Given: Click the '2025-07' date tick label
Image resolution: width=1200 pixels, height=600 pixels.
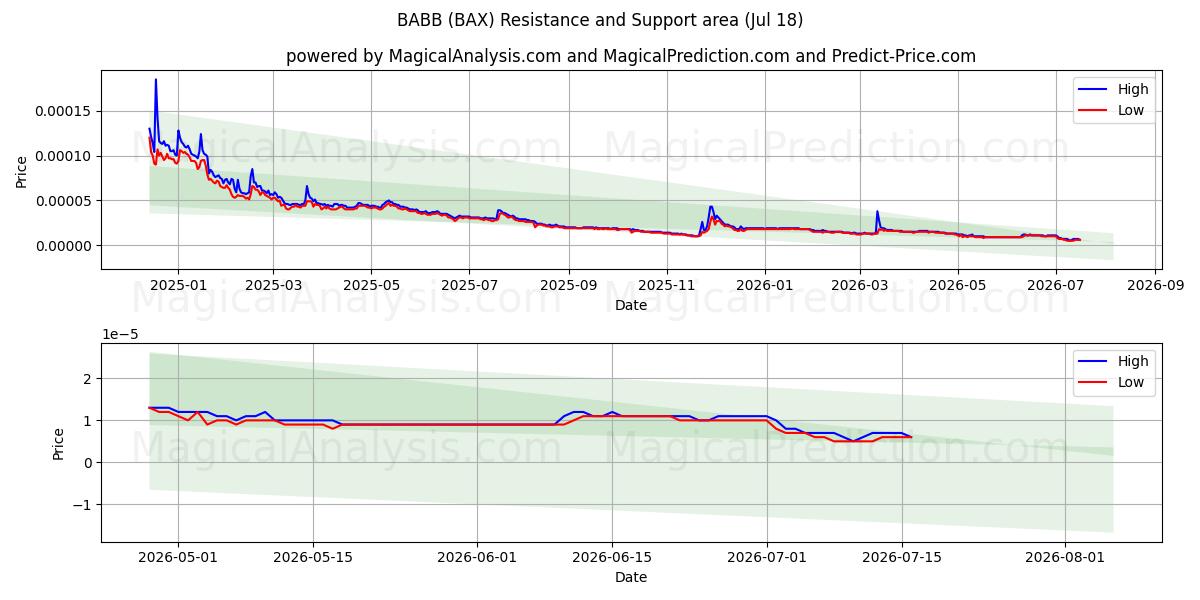Looking at the screenshot, I should [469, 285].
